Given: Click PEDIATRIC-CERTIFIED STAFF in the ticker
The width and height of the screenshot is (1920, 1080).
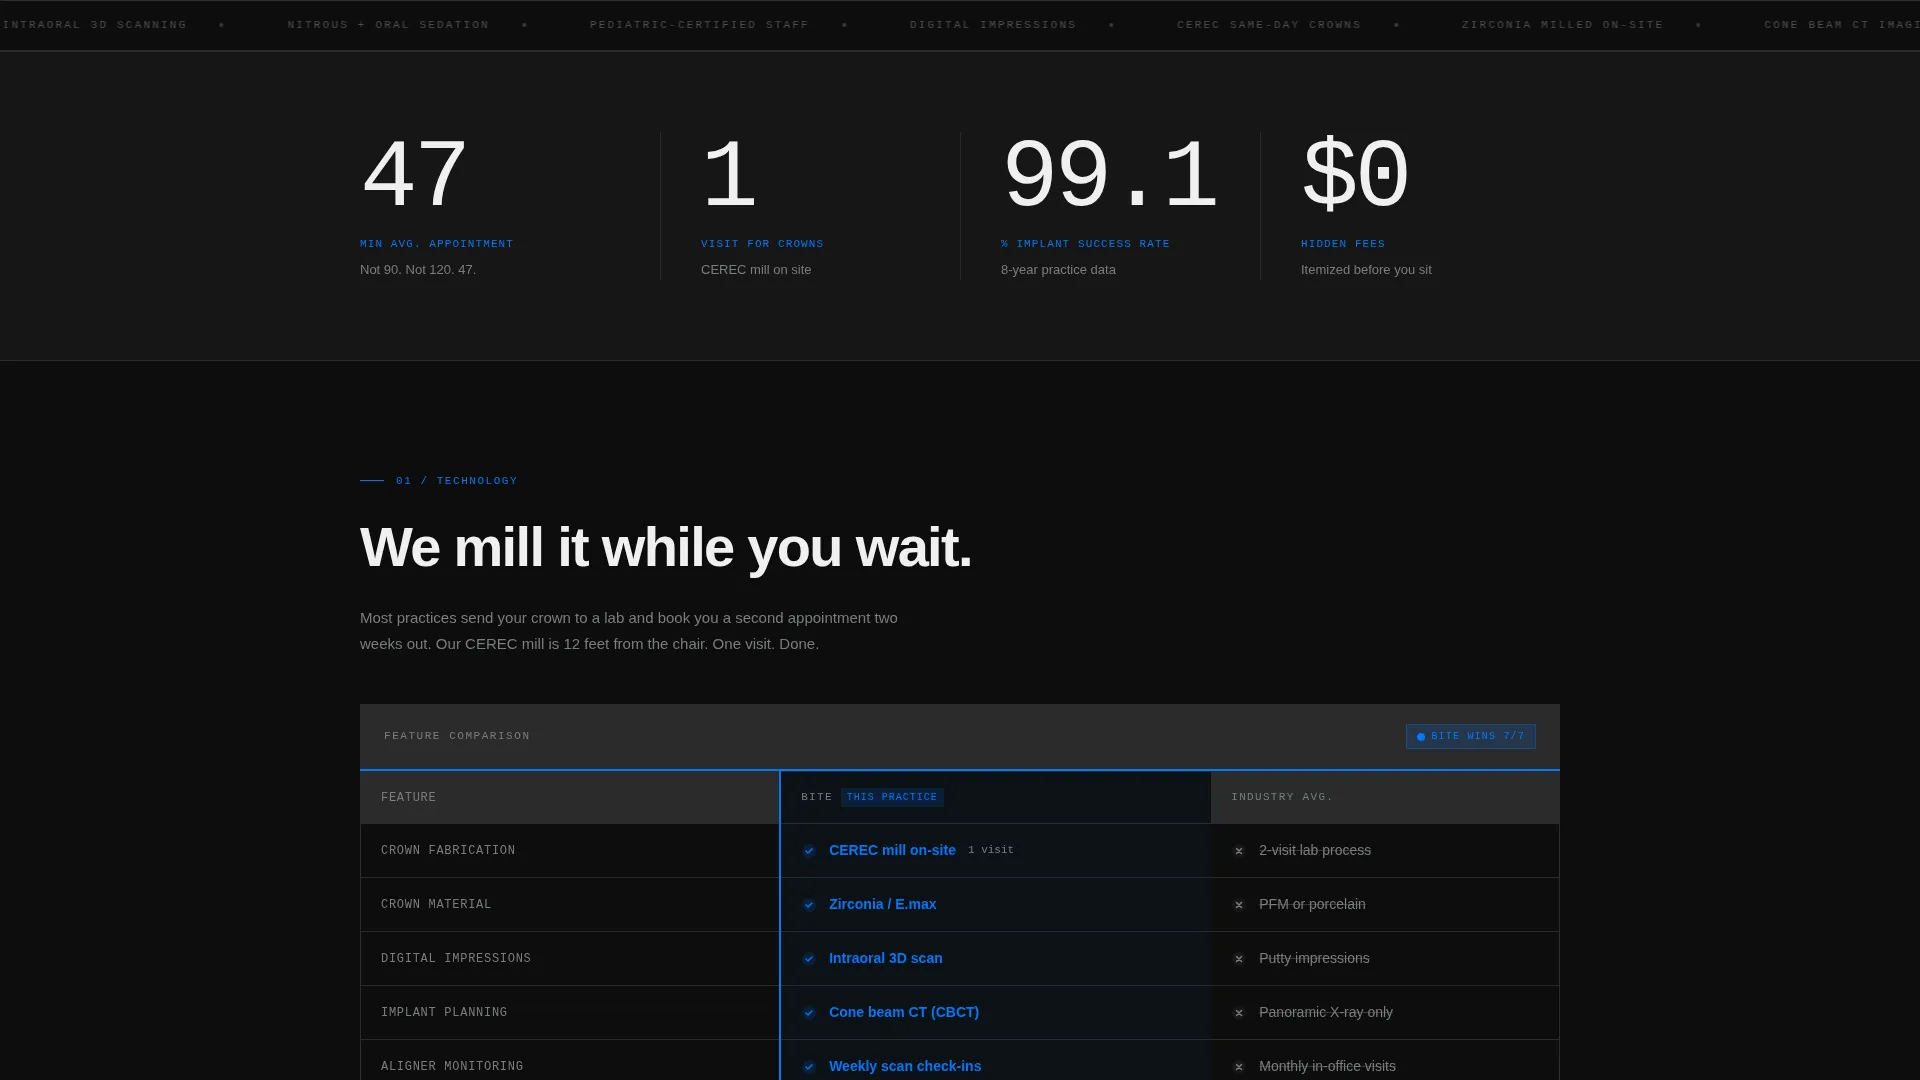Looking at the screenshot, I should 699,25.
